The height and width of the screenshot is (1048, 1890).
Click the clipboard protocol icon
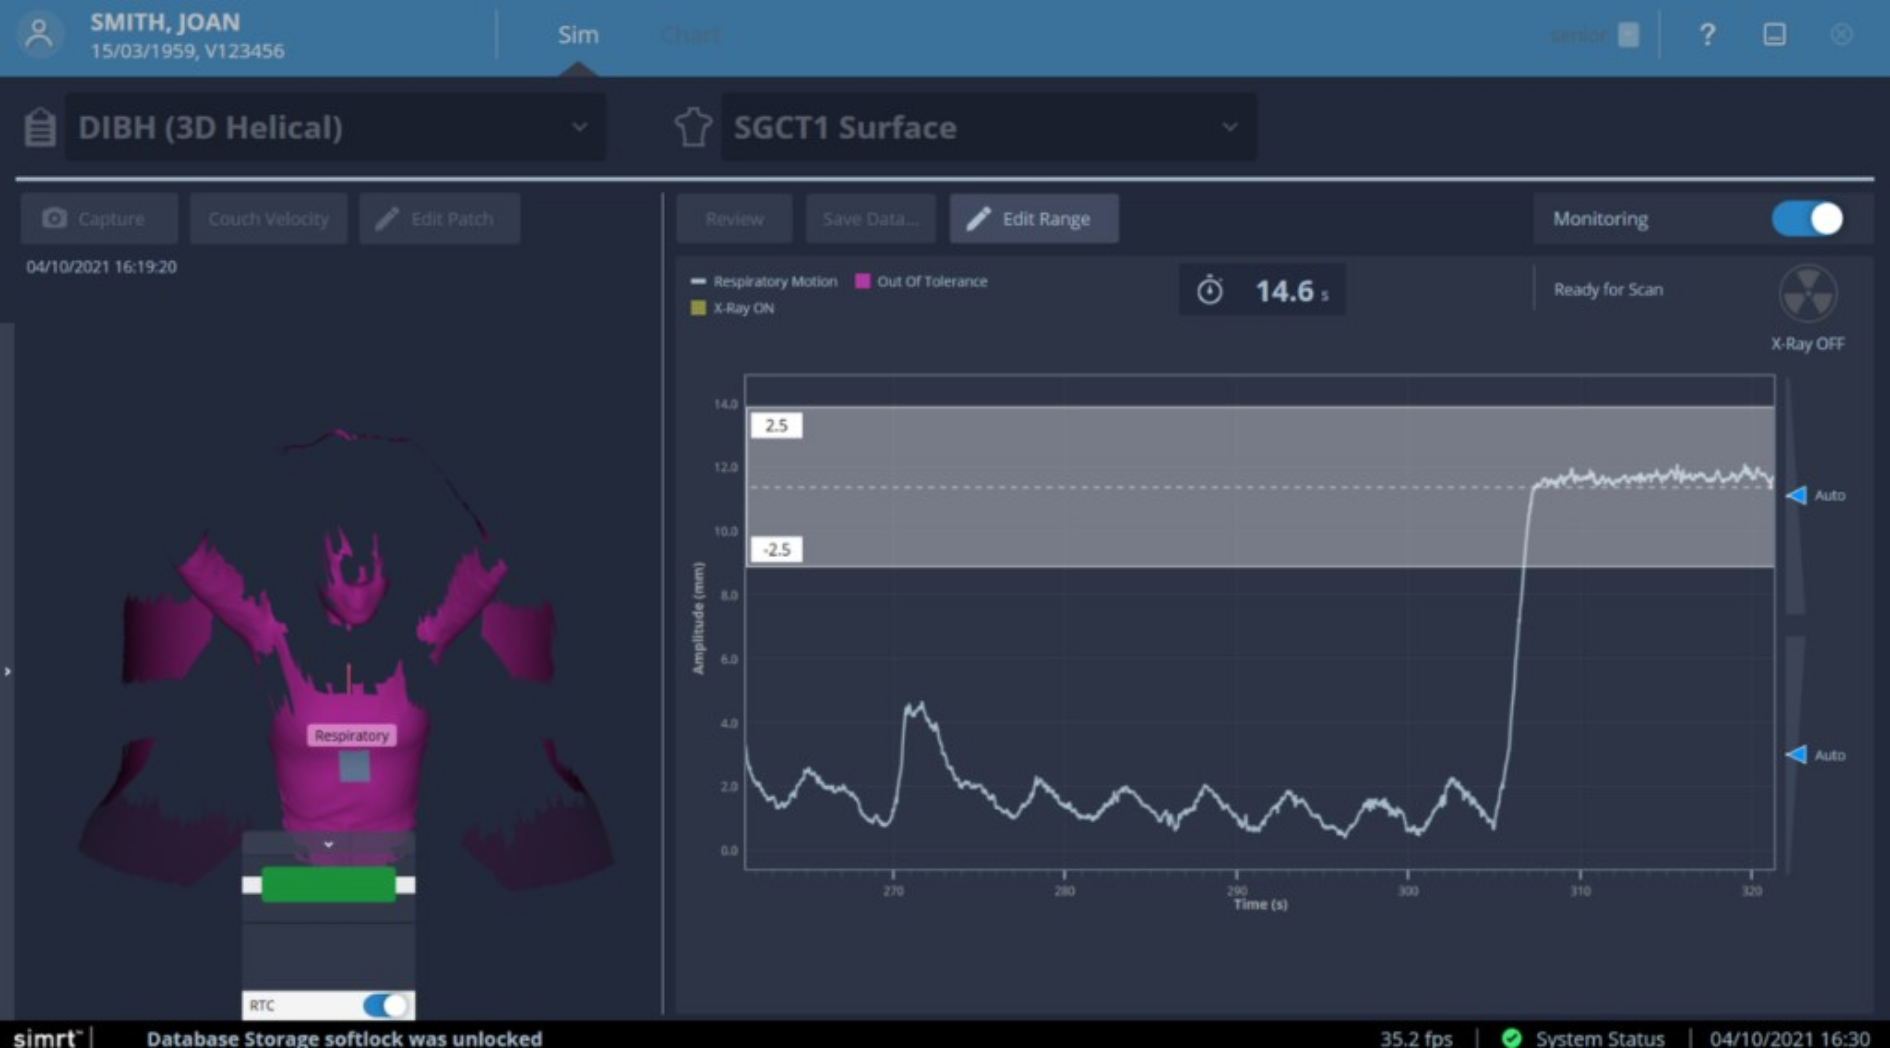[x=40, y=128]
